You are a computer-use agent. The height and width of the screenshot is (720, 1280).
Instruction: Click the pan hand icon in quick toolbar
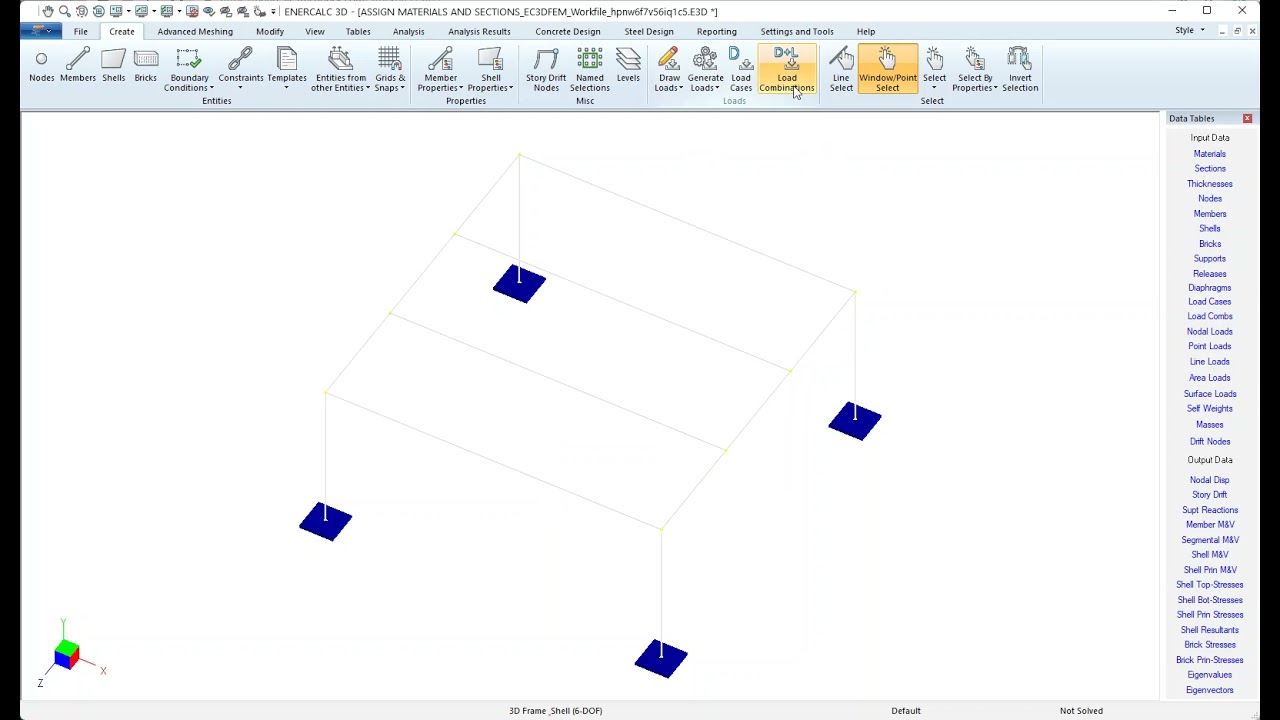pos(48,11)
